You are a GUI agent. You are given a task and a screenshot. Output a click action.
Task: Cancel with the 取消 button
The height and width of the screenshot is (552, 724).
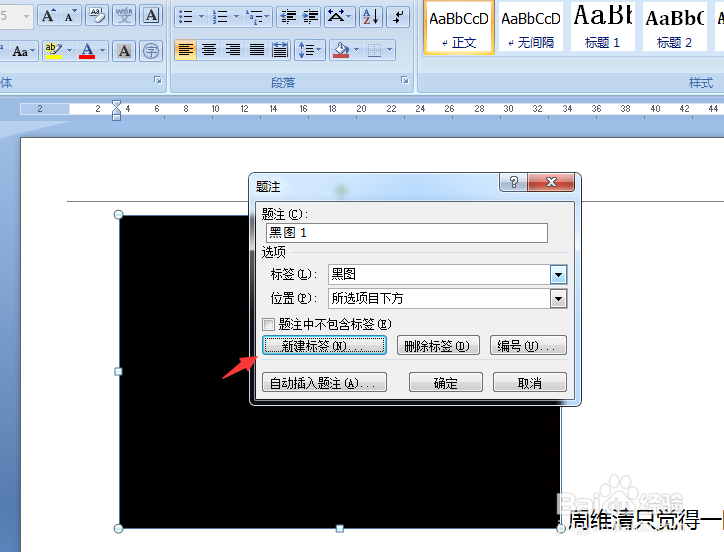pyautogui.click(x=530, y=382)
